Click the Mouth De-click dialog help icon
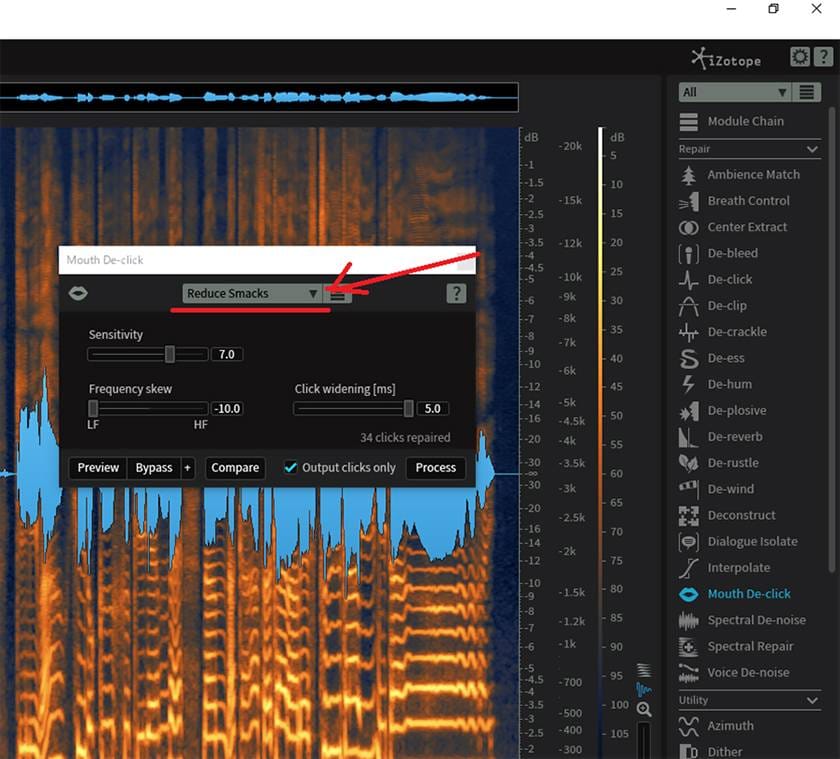This screenshot has height=759, width=840. click(456, 293)
